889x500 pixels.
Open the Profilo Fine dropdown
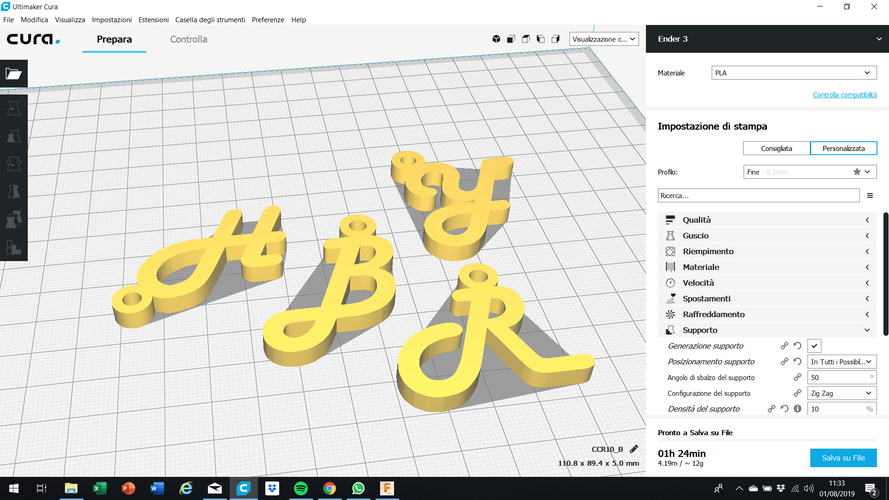810,172
